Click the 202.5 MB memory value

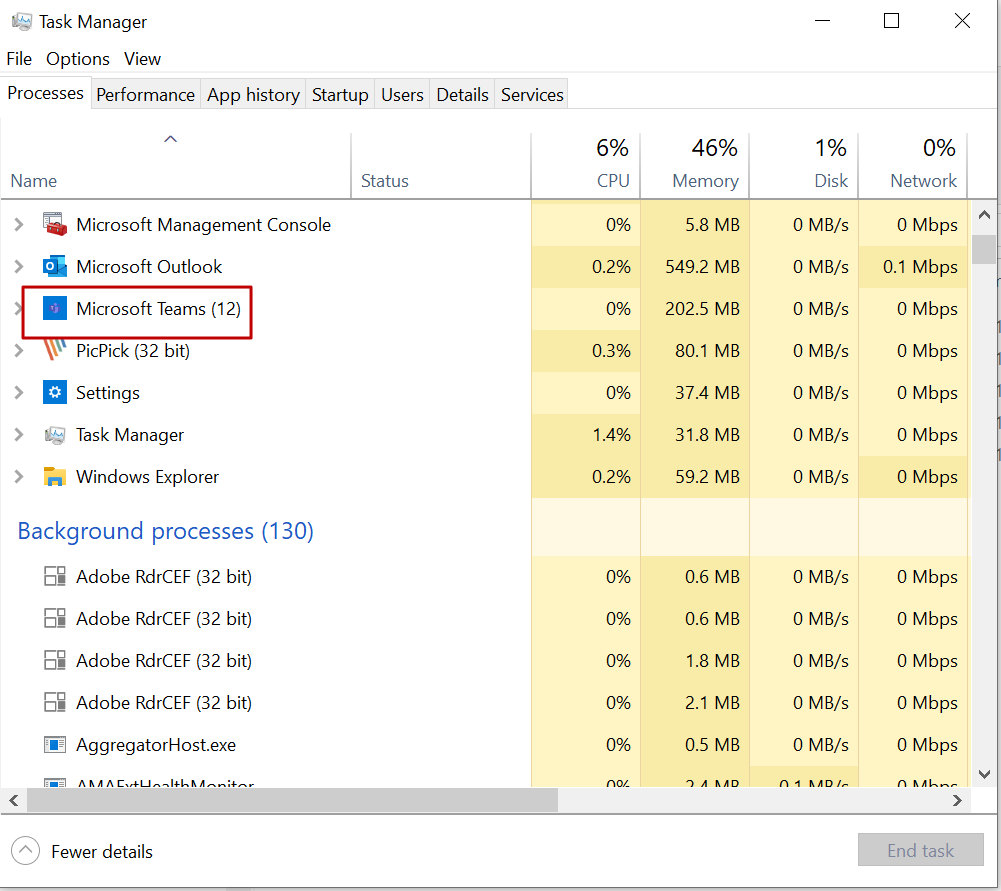(x=702, y=308)
